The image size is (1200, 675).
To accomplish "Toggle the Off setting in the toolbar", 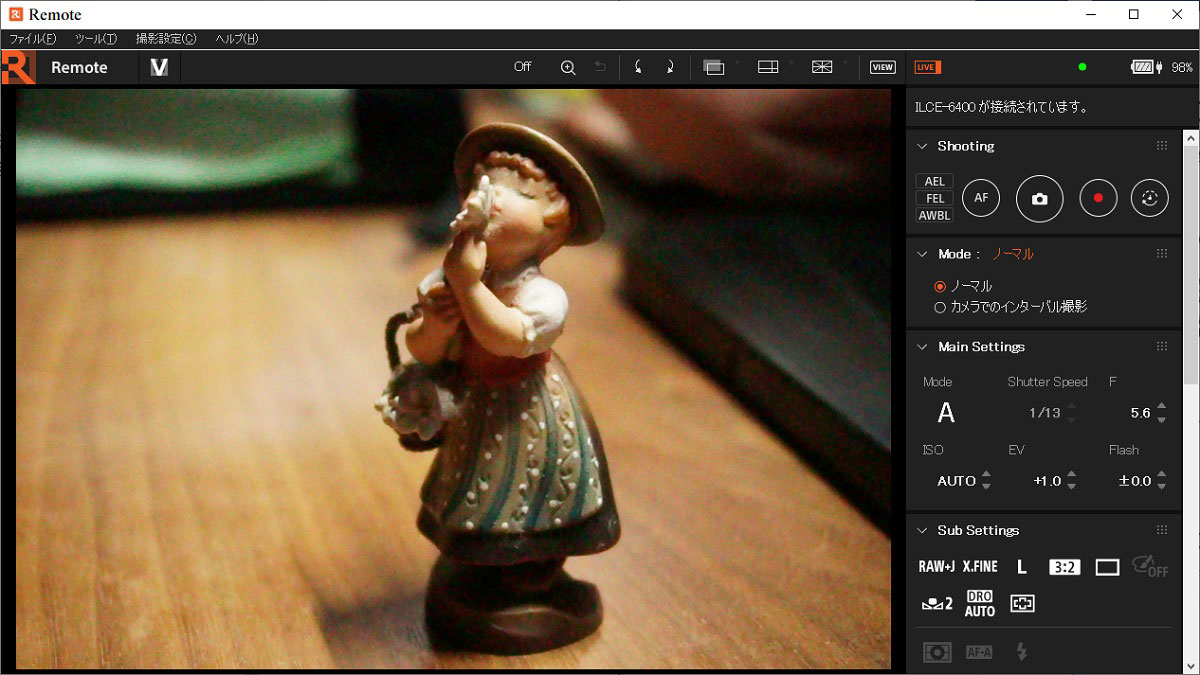I will (x=523, y=67).
